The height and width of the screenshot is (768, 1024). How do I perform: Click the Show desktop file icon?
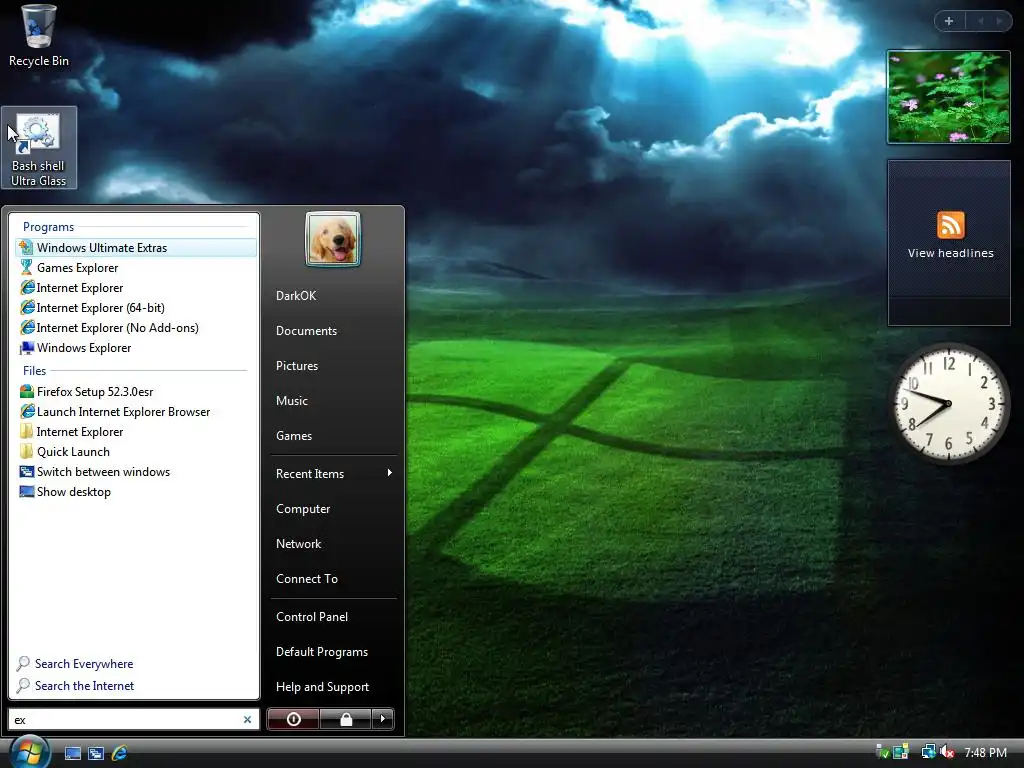coord(26,492)
